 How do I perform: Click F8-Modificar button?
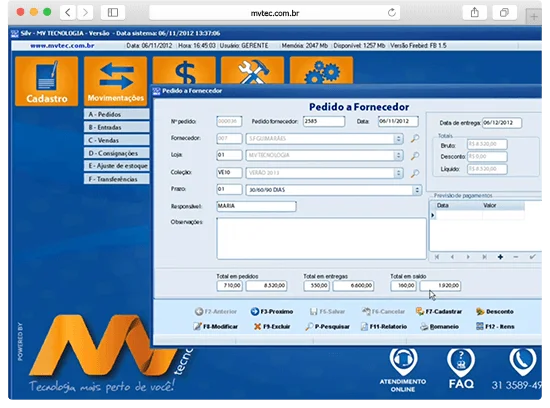[215, 327]
